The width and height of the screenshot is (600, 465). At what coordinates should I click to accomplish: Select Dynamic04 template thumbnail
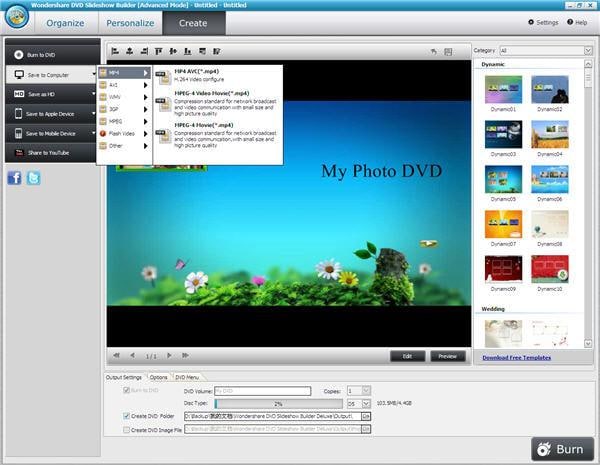pyautogui.click(x=550, y=134)
